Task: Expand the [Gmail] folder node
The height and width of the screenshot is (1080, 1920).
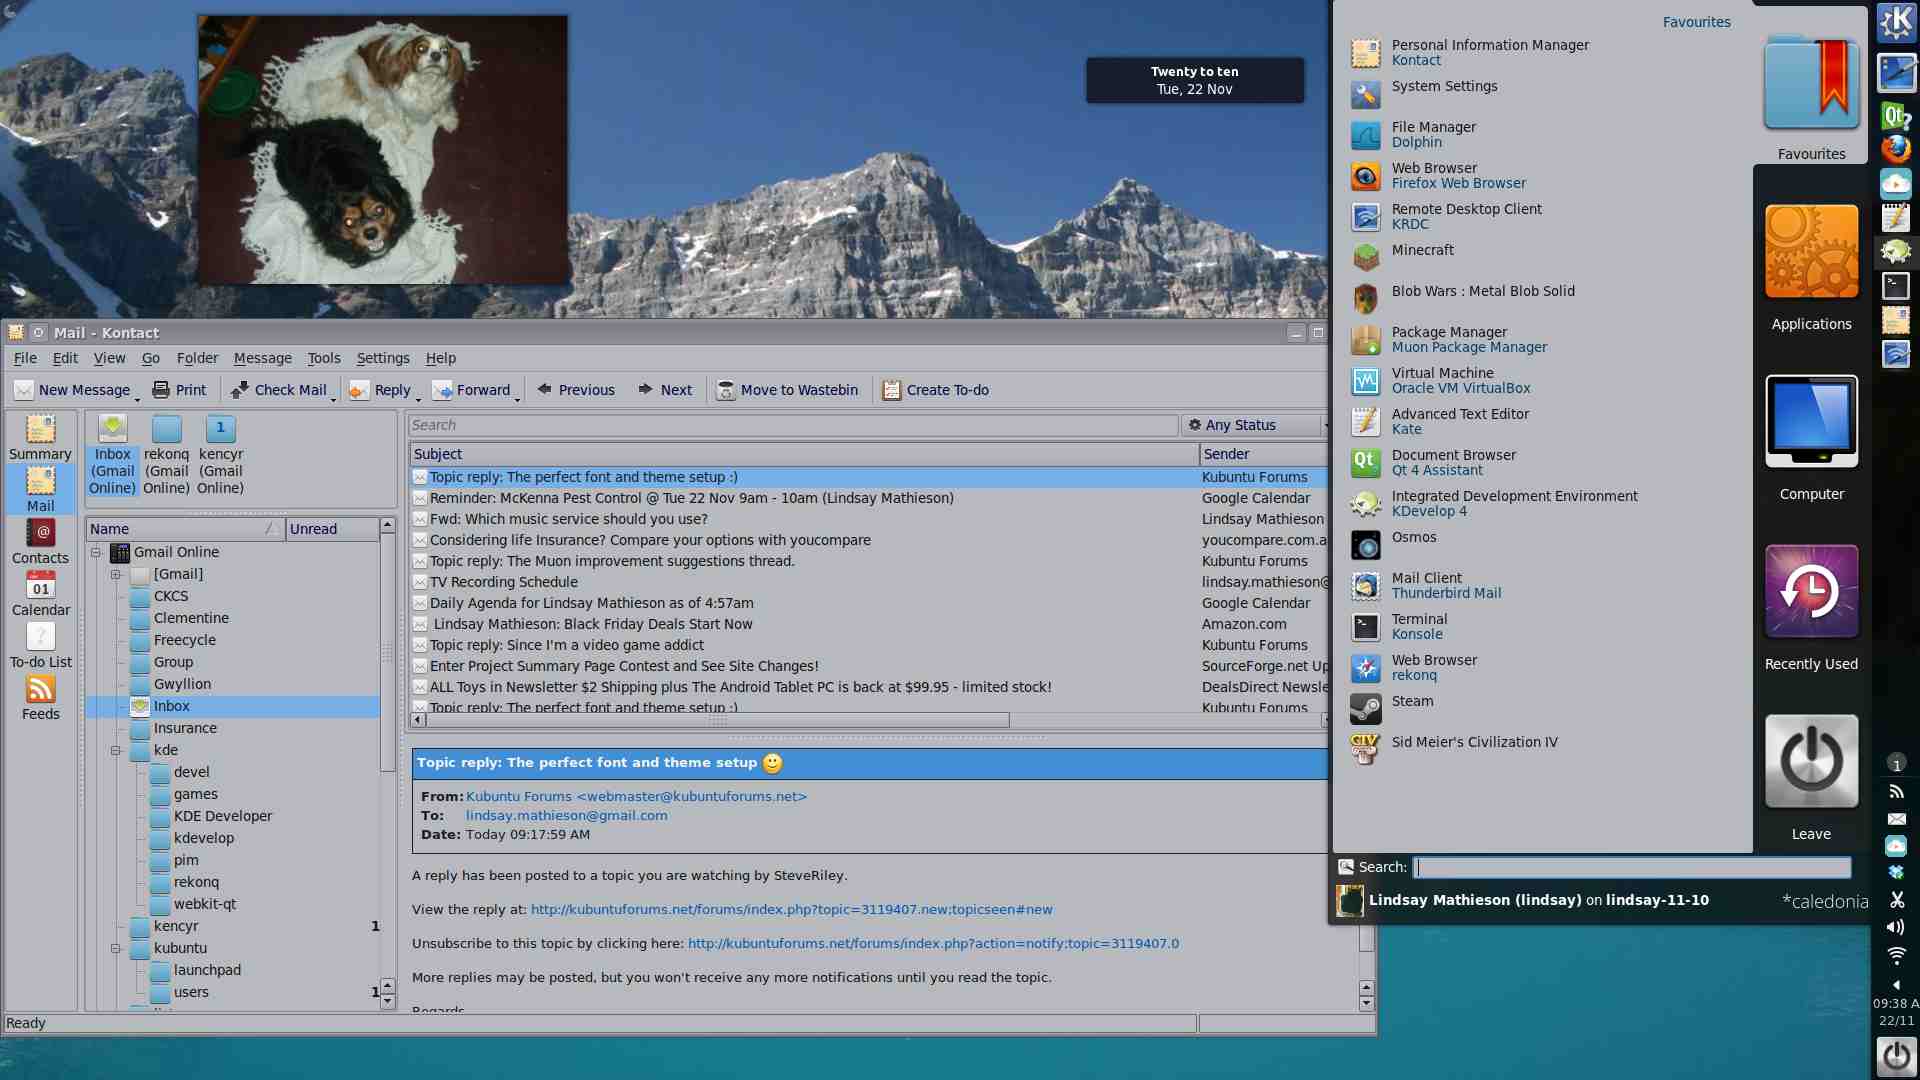Action: pos(116,574)
